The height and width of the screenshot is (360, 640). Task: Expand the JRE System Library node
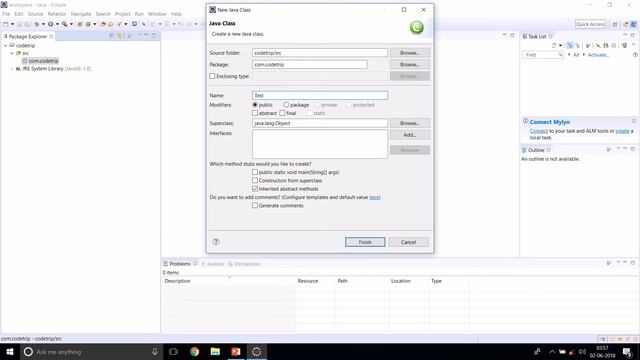click(x=12, y=69)
